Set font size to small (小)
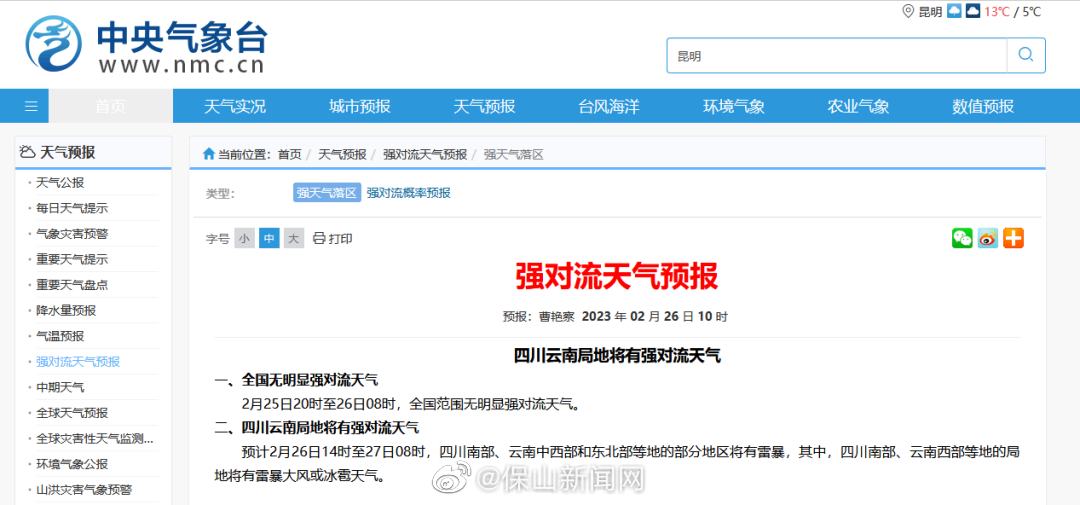The height and width of the screenshot is (505, 1080). (x=245, y=239)
